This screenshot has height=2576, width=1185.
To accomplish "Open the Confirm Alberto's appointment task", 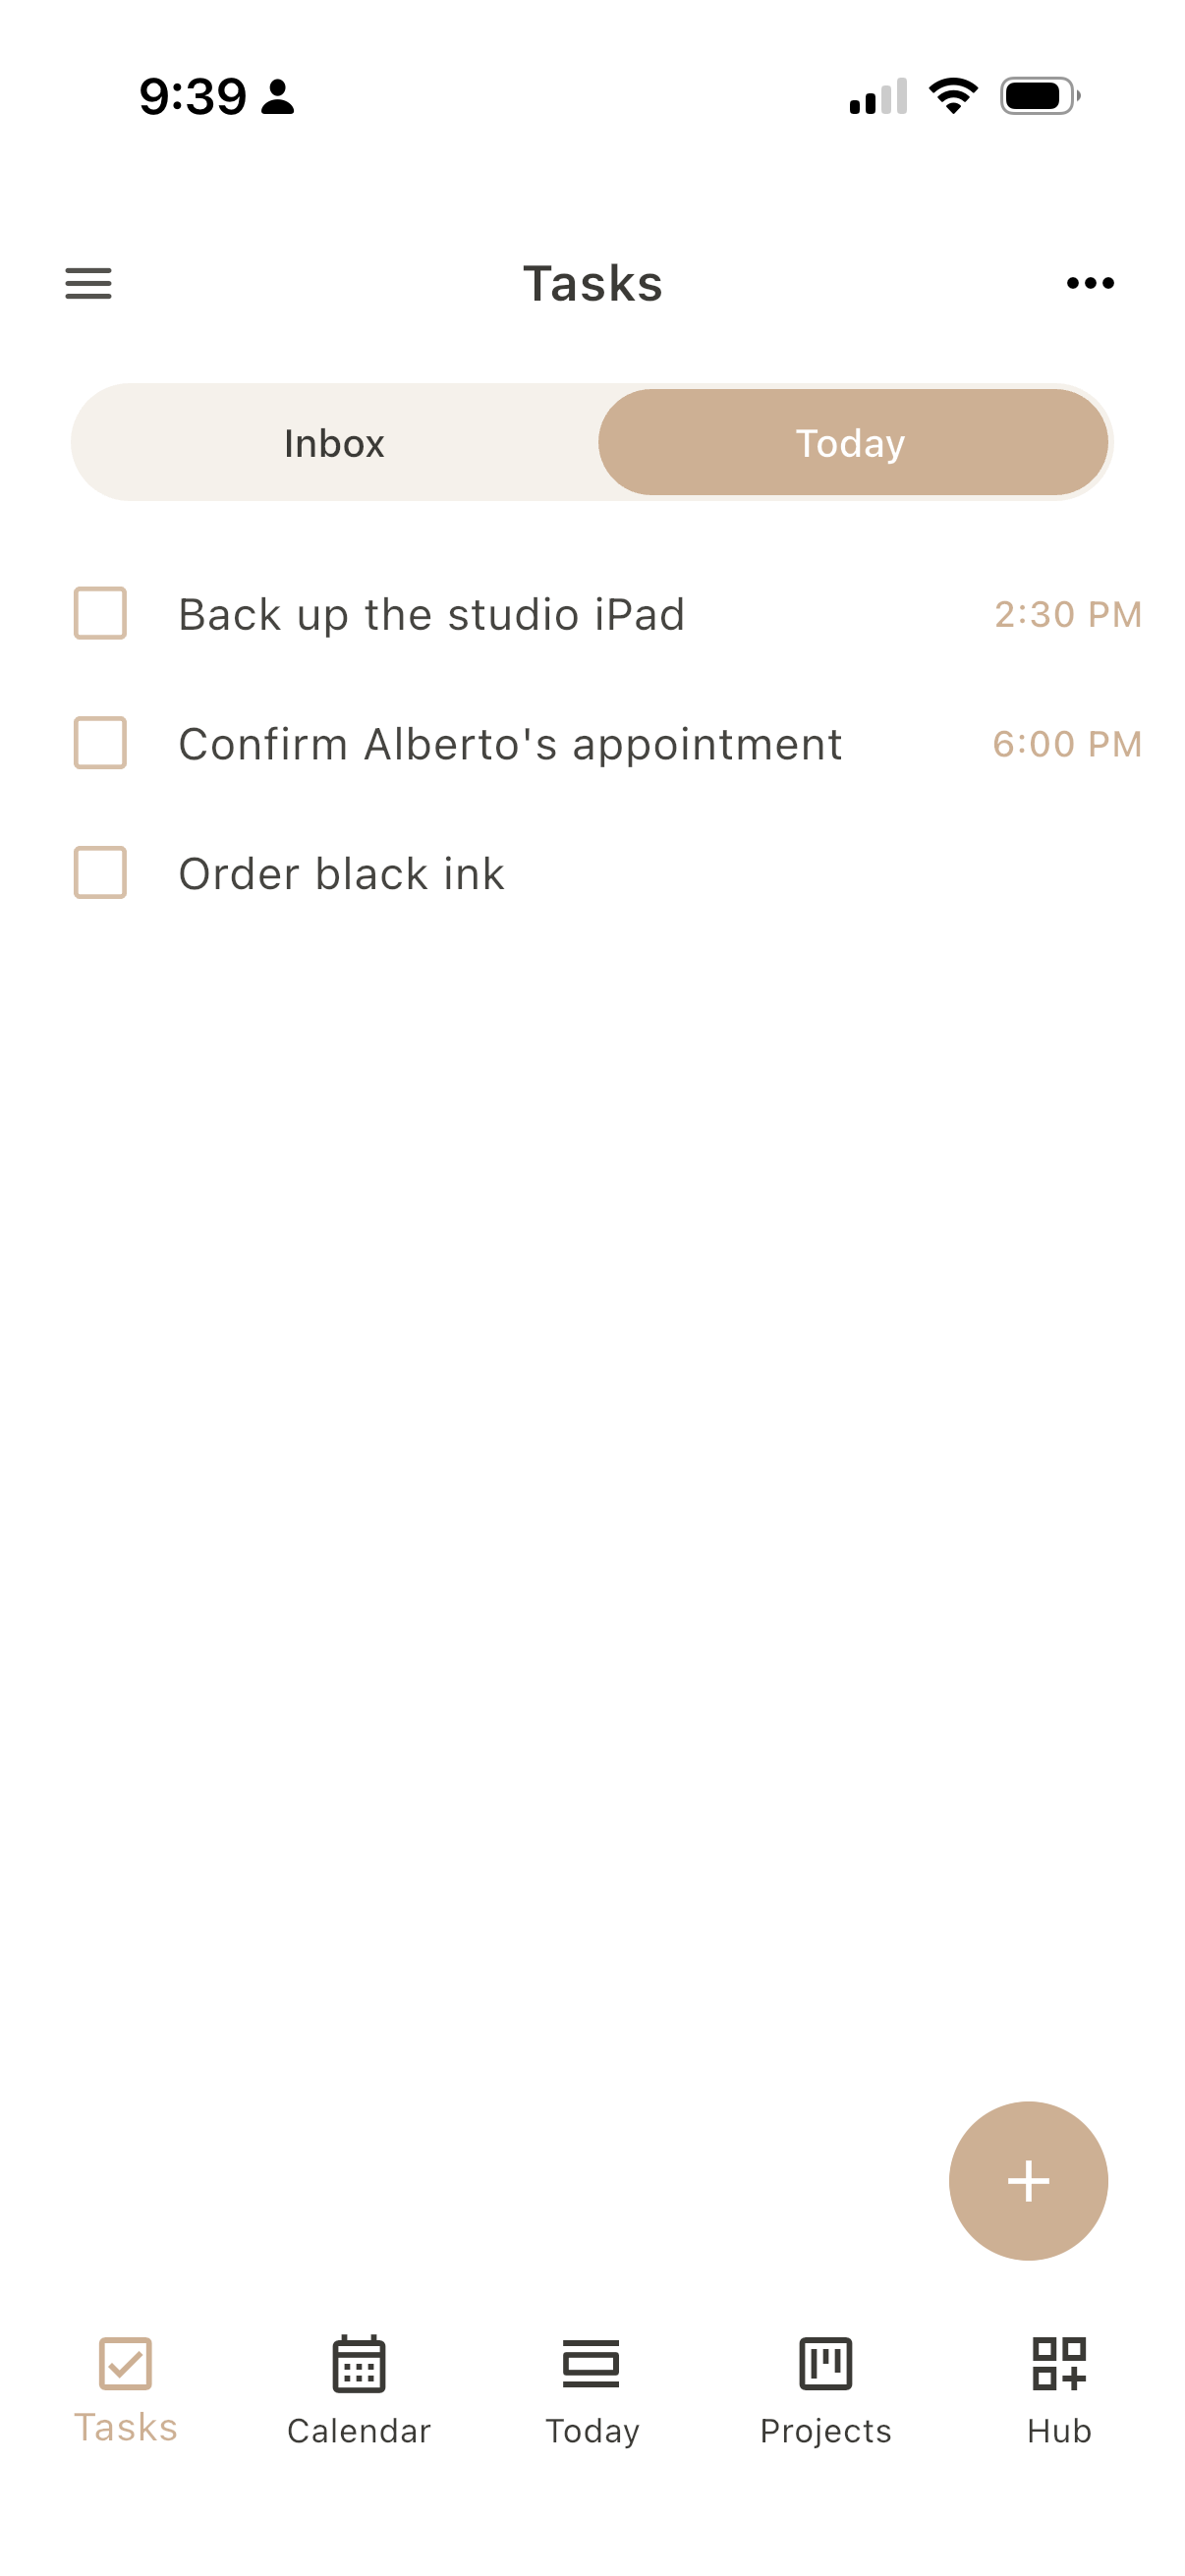I will click(510, 744).
